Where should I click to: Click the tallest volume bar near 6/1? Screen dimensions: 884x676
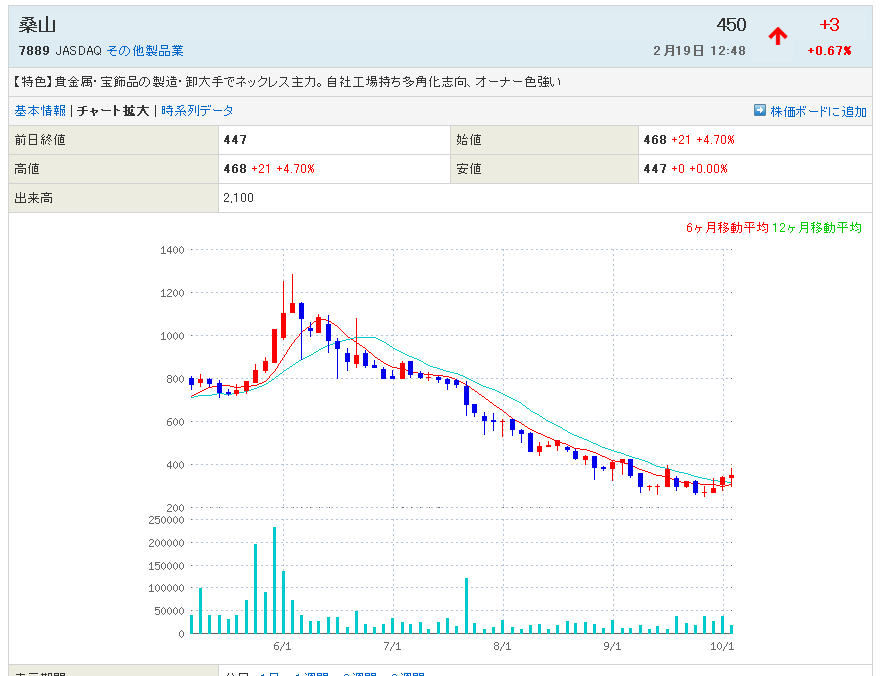(274, 580)
